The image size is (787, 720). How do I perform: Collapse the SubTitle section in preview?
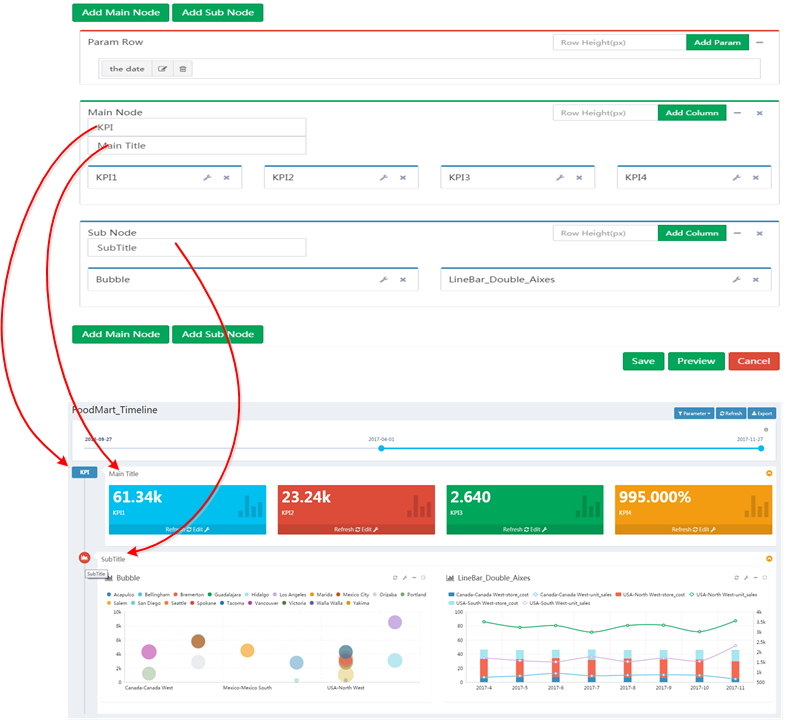click(x=769, y=558)
